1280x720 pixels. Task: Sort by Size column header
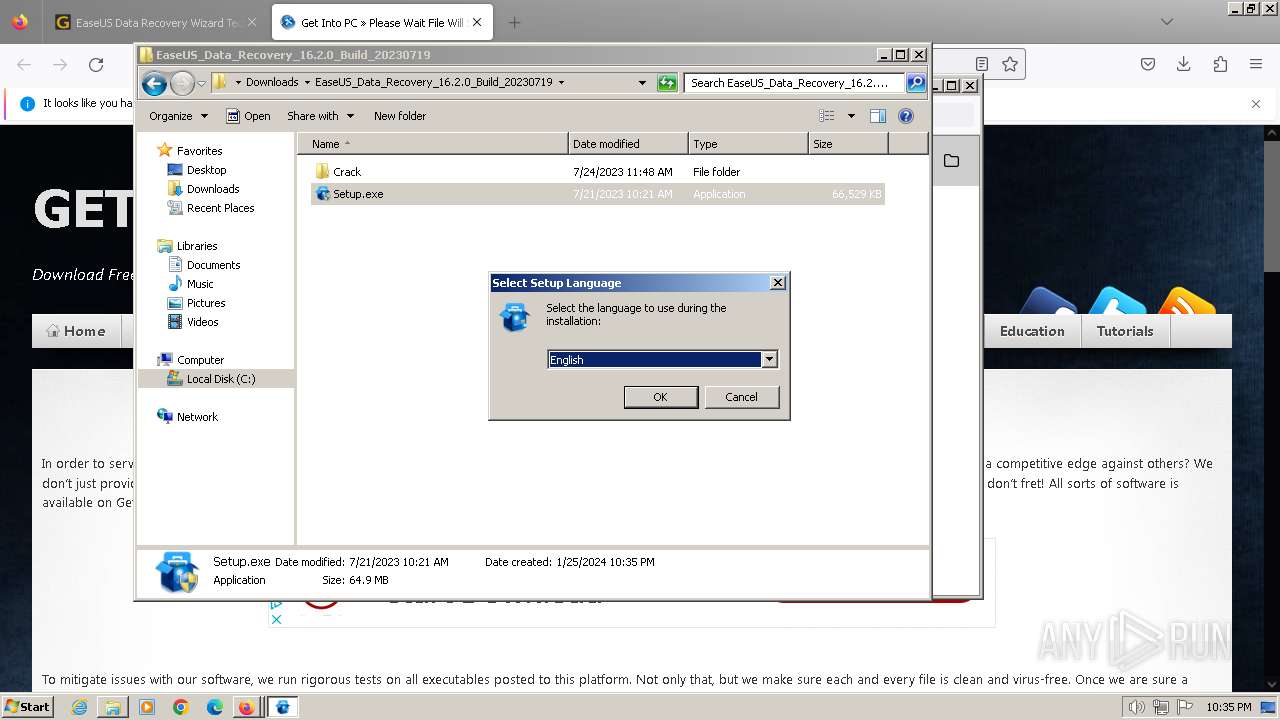pyautogui.click(x=848, y=144)
